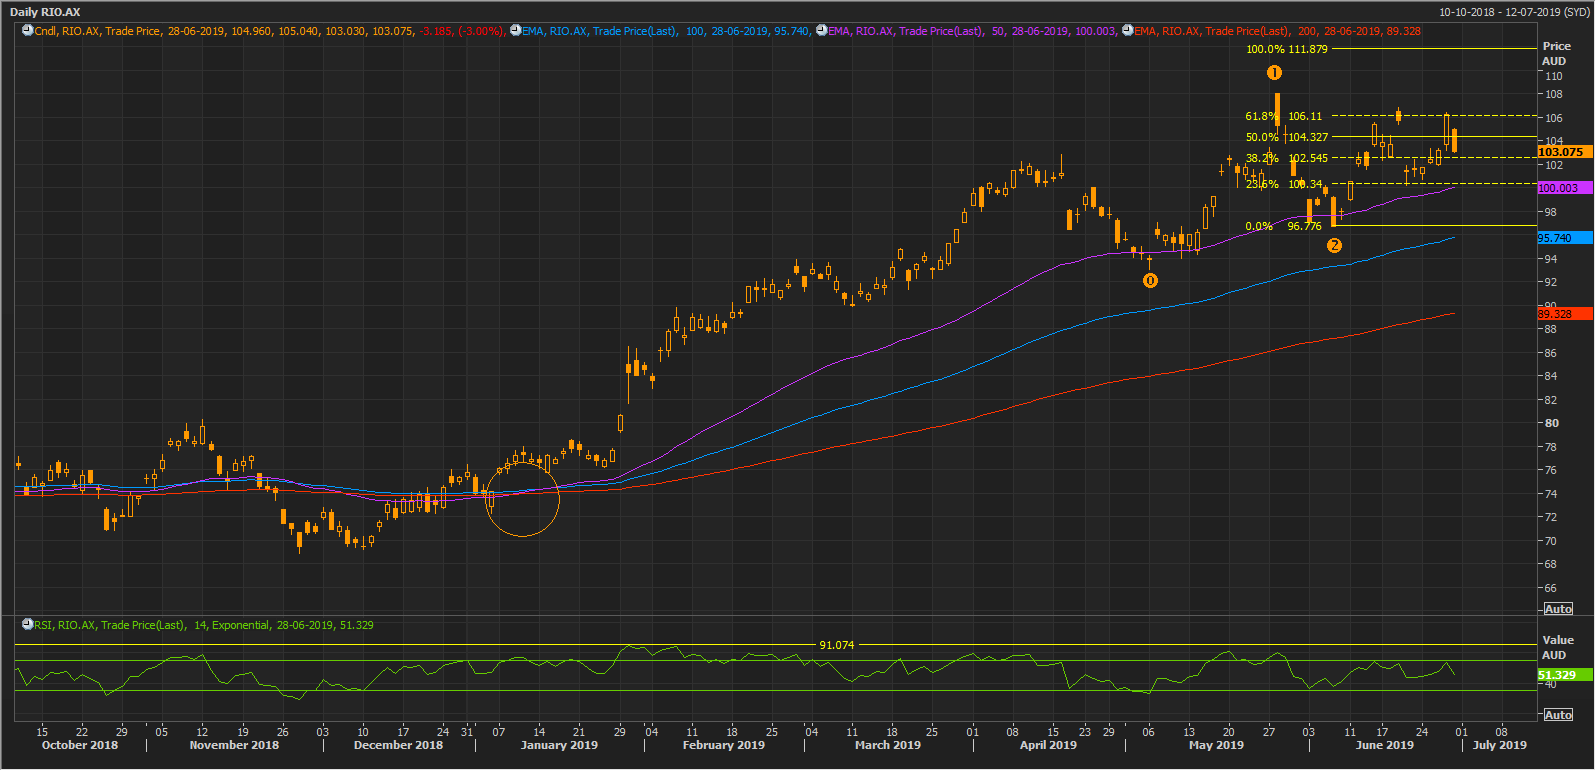
Task: Click June 2019 on the time axis
Action: pos(1384,745)
